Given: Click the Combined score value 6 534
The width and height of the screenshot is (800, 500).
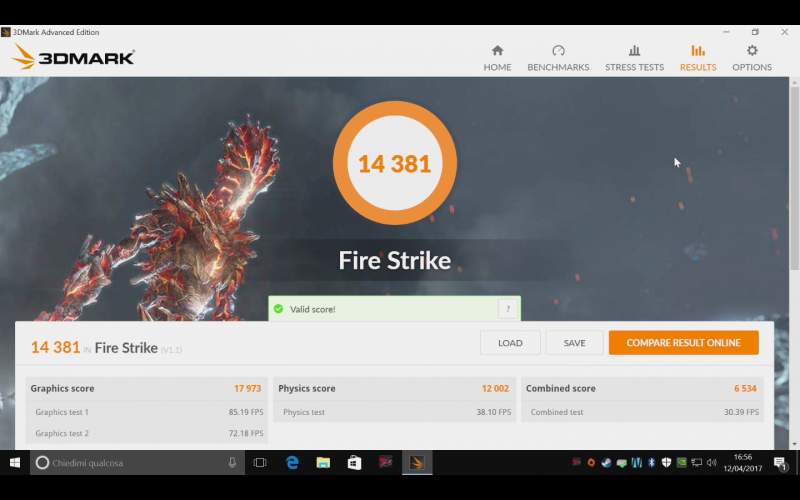Looking at the screenshot, I should (745, 388).
